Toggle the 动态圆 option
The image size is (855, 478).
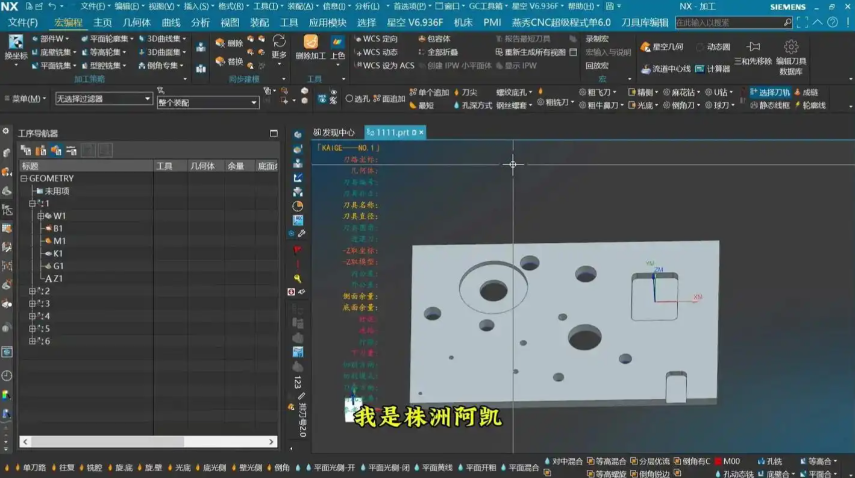click(x=714, y=47)
